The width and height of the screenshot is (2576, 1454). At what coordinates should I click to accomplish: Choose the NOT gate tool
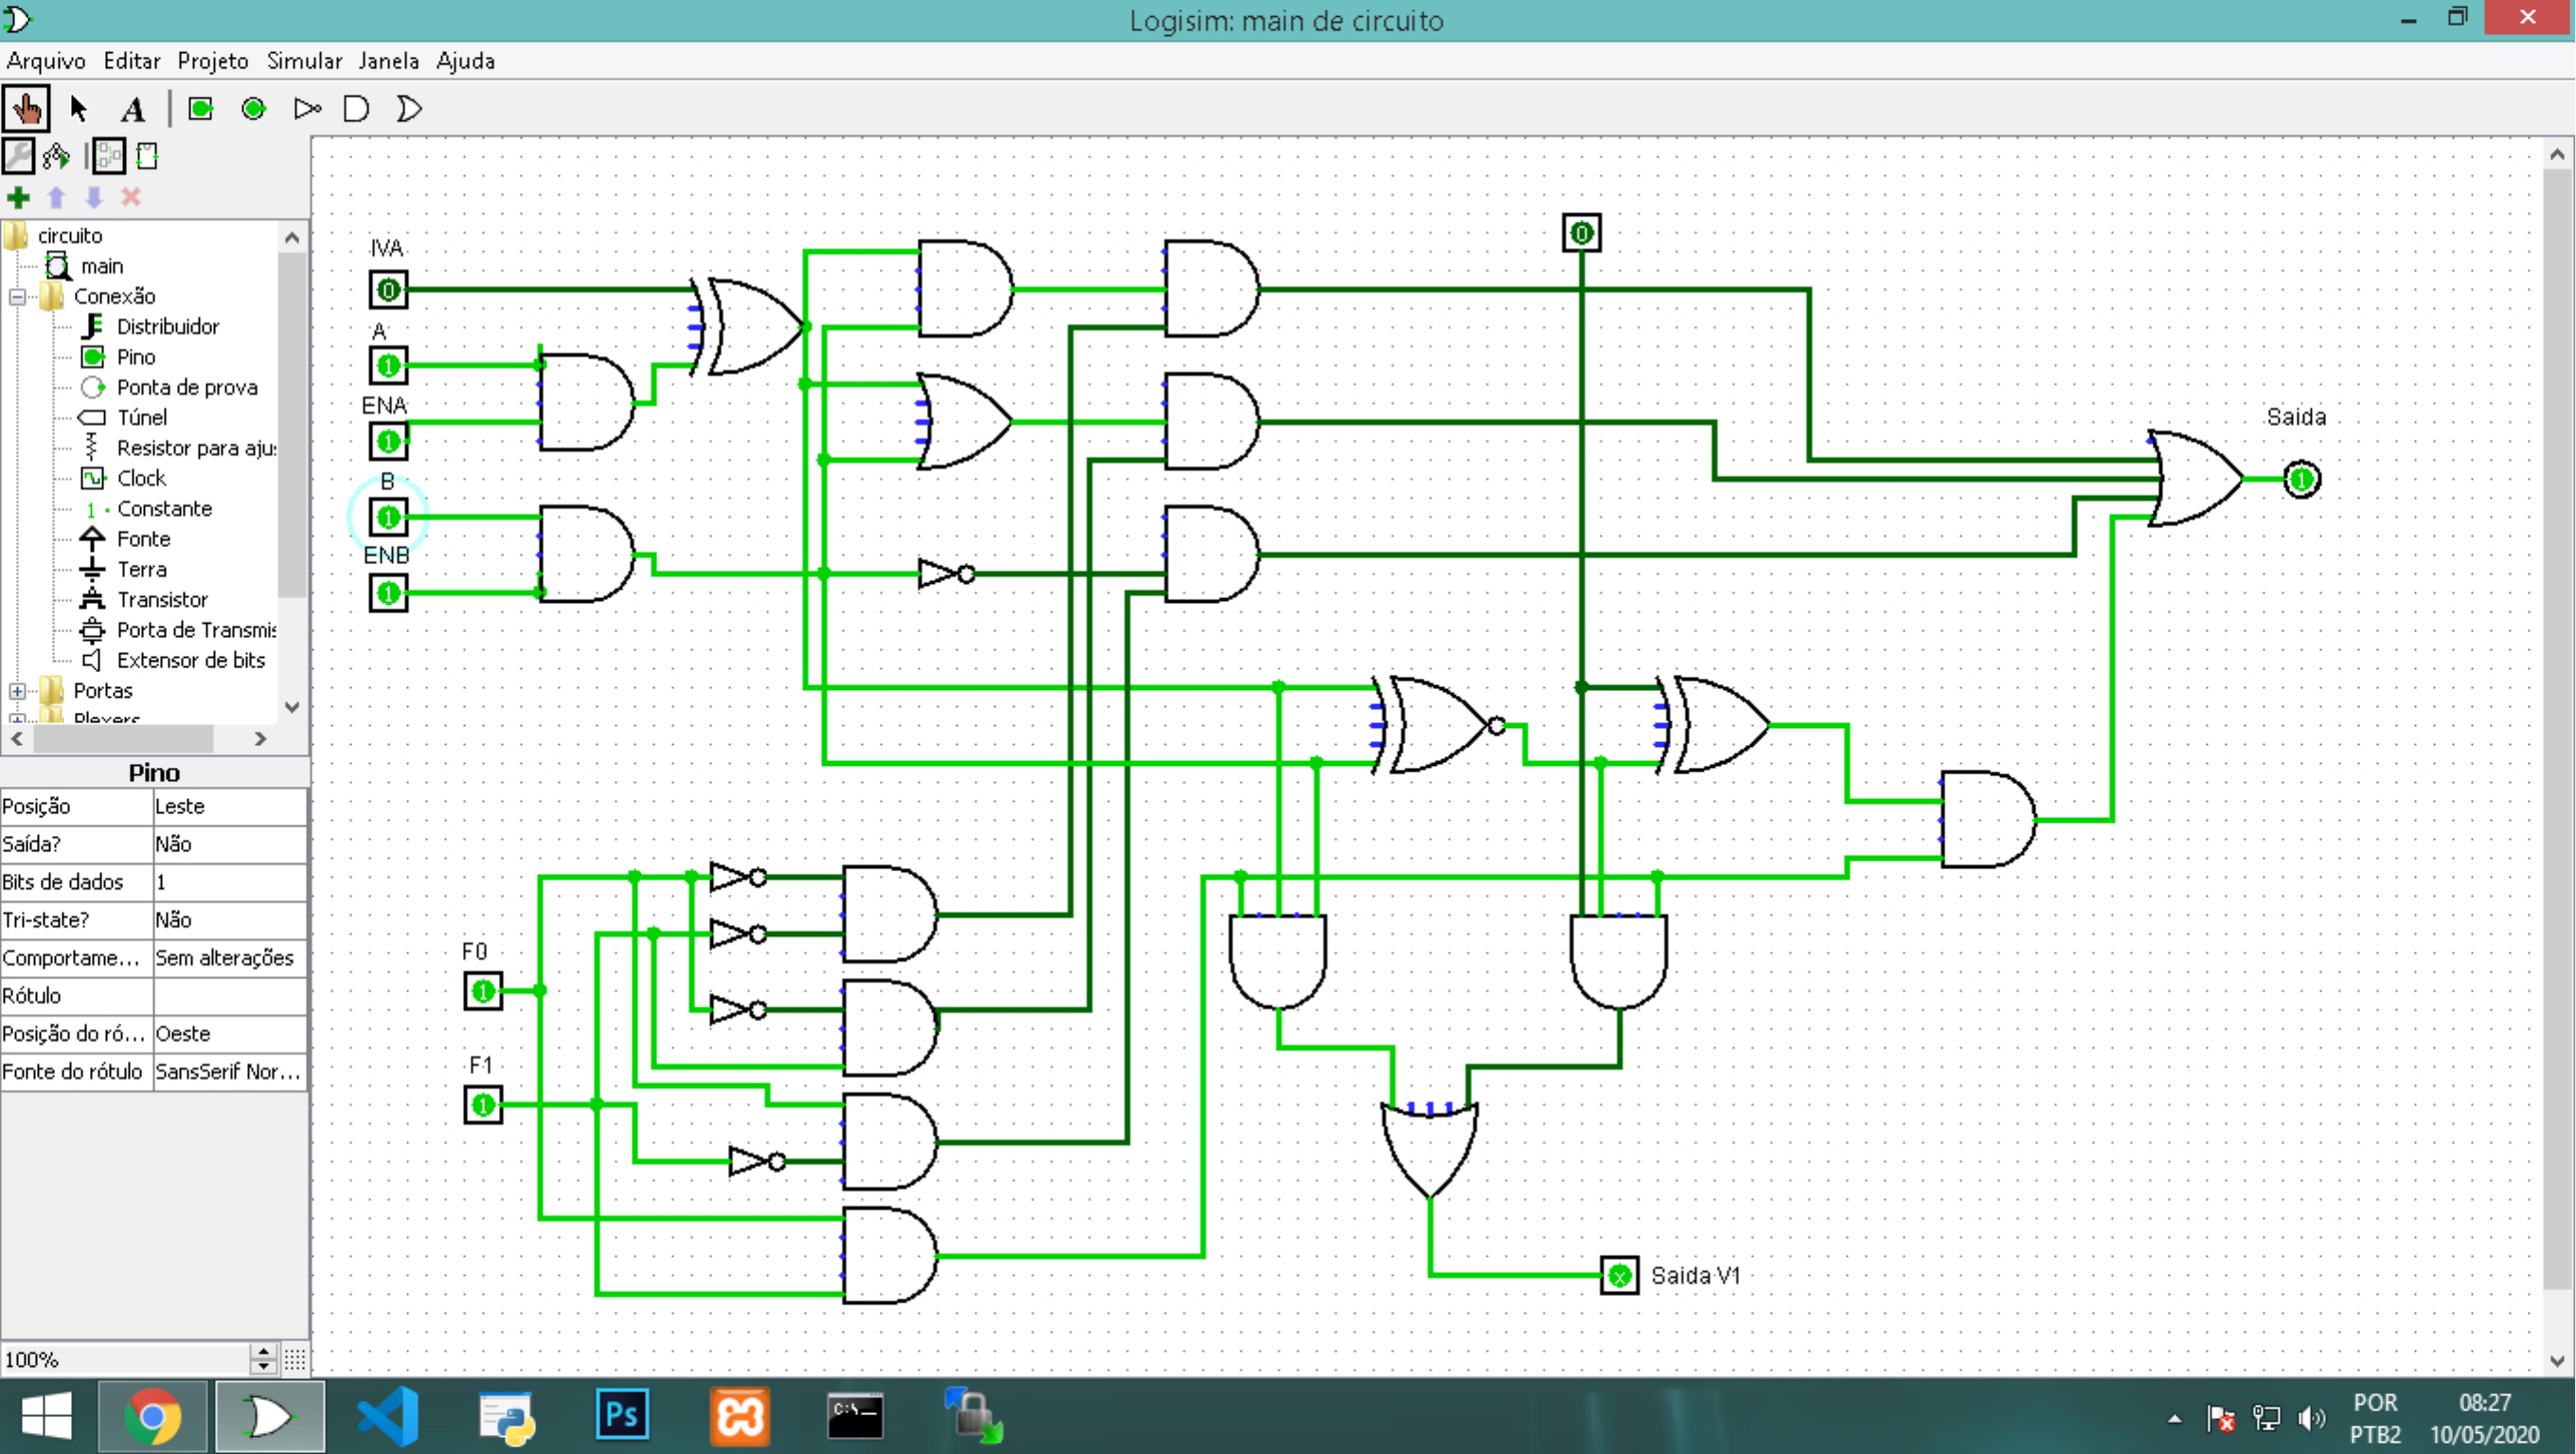tap(307, 108)
